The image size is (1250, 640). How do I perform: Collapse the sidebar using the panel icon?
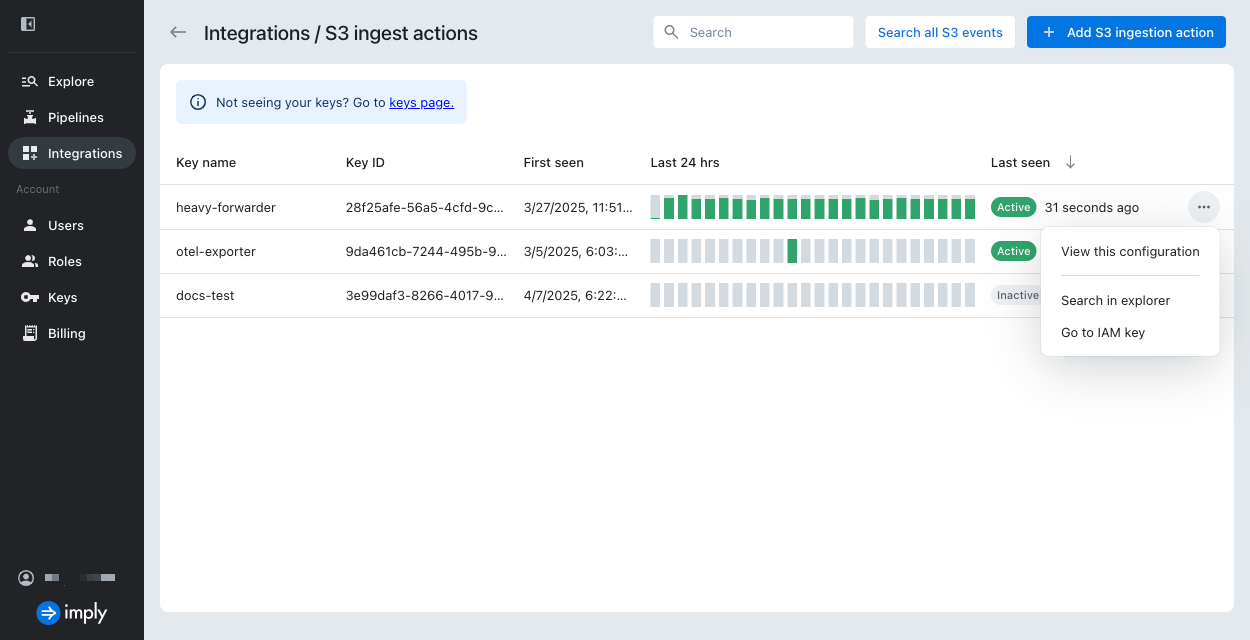click(28, 24)
